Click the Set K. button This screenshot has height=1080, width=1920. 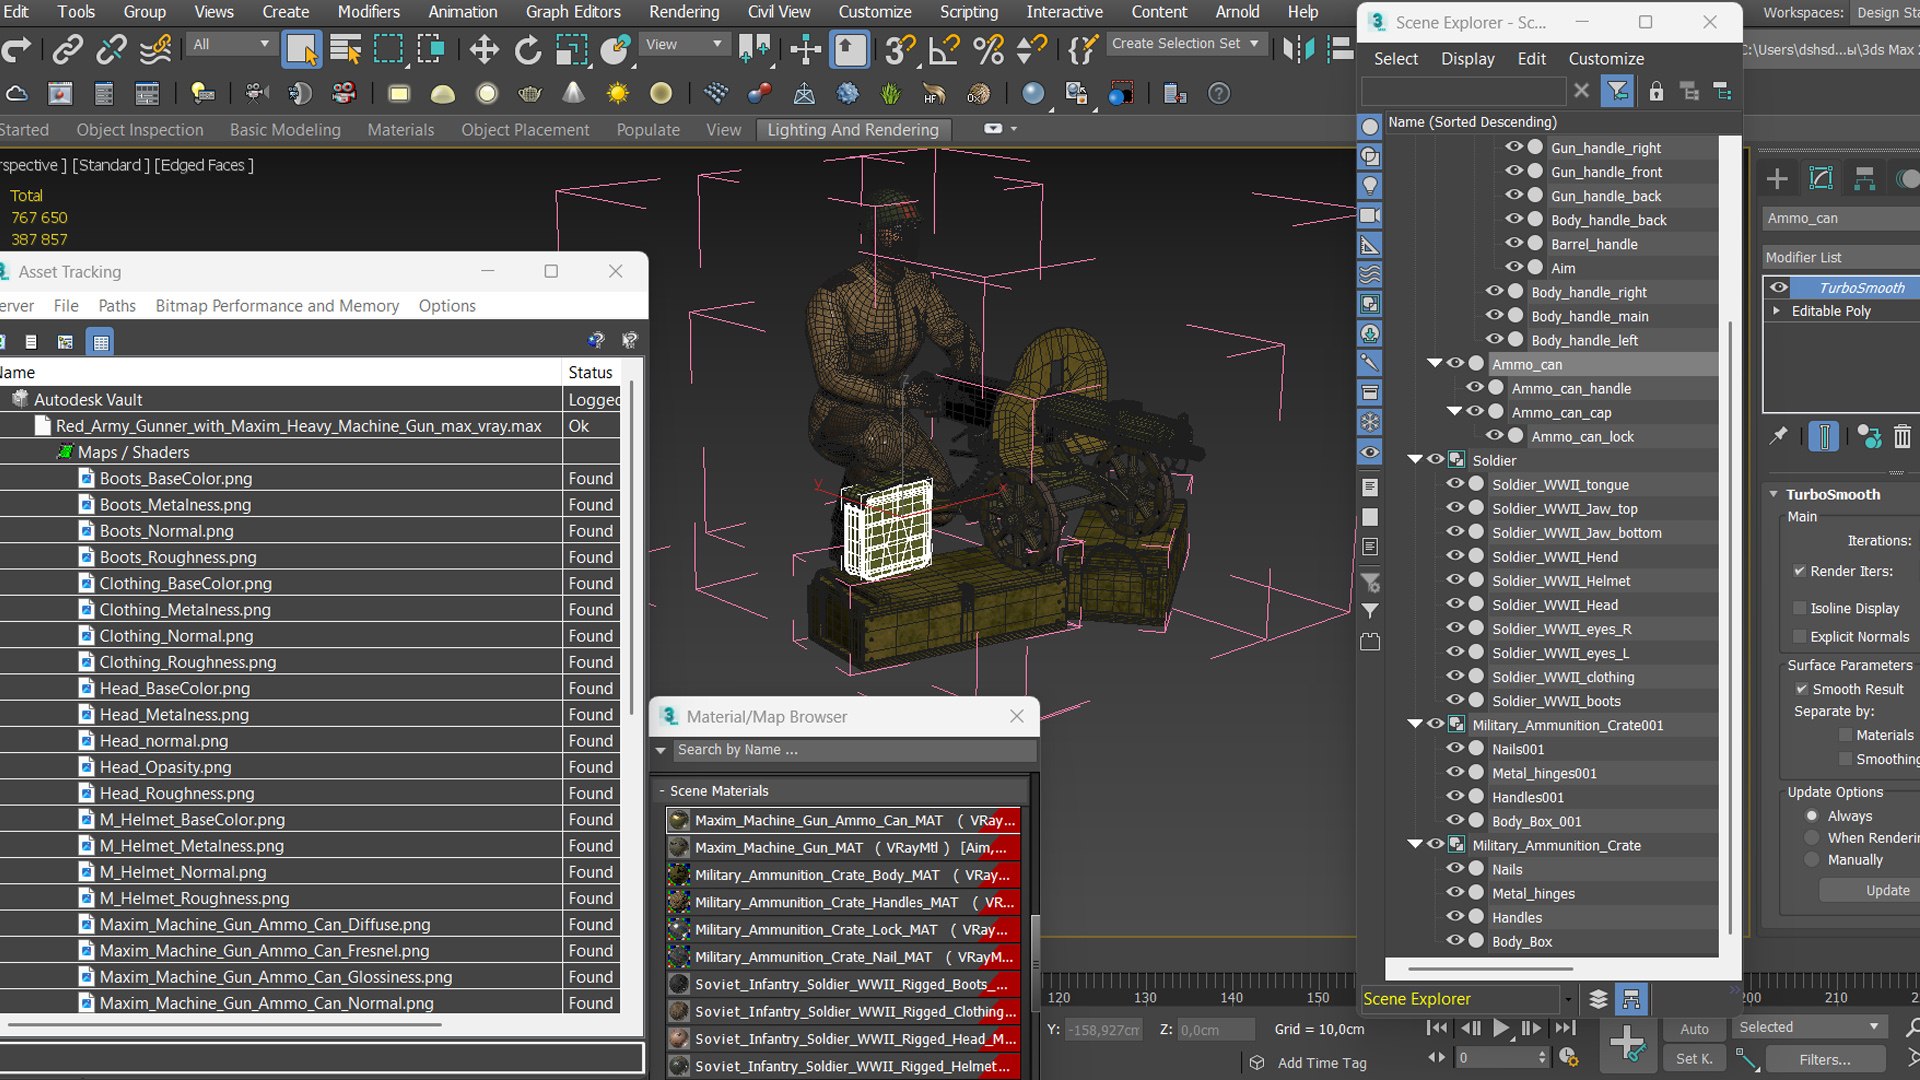[1694, 1059]
